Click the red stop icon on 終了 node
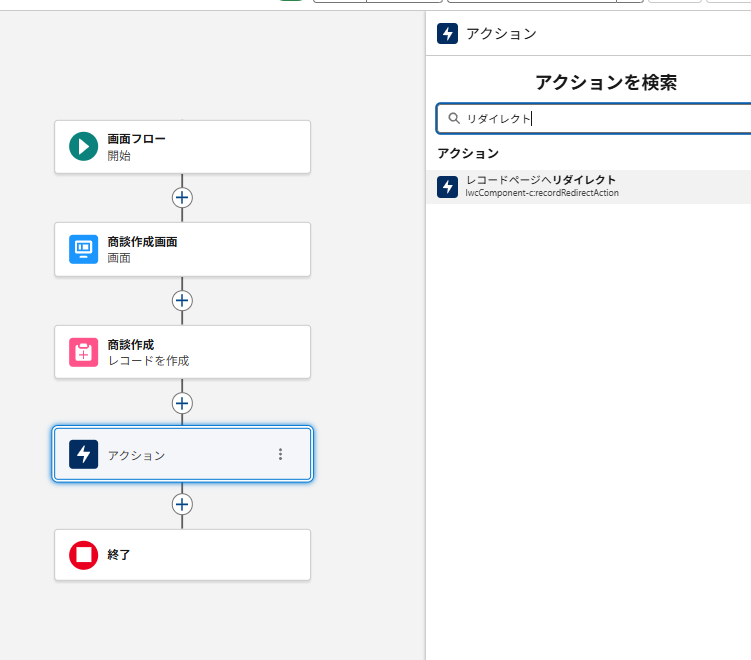The image size is (751, 660). (84, 554)
